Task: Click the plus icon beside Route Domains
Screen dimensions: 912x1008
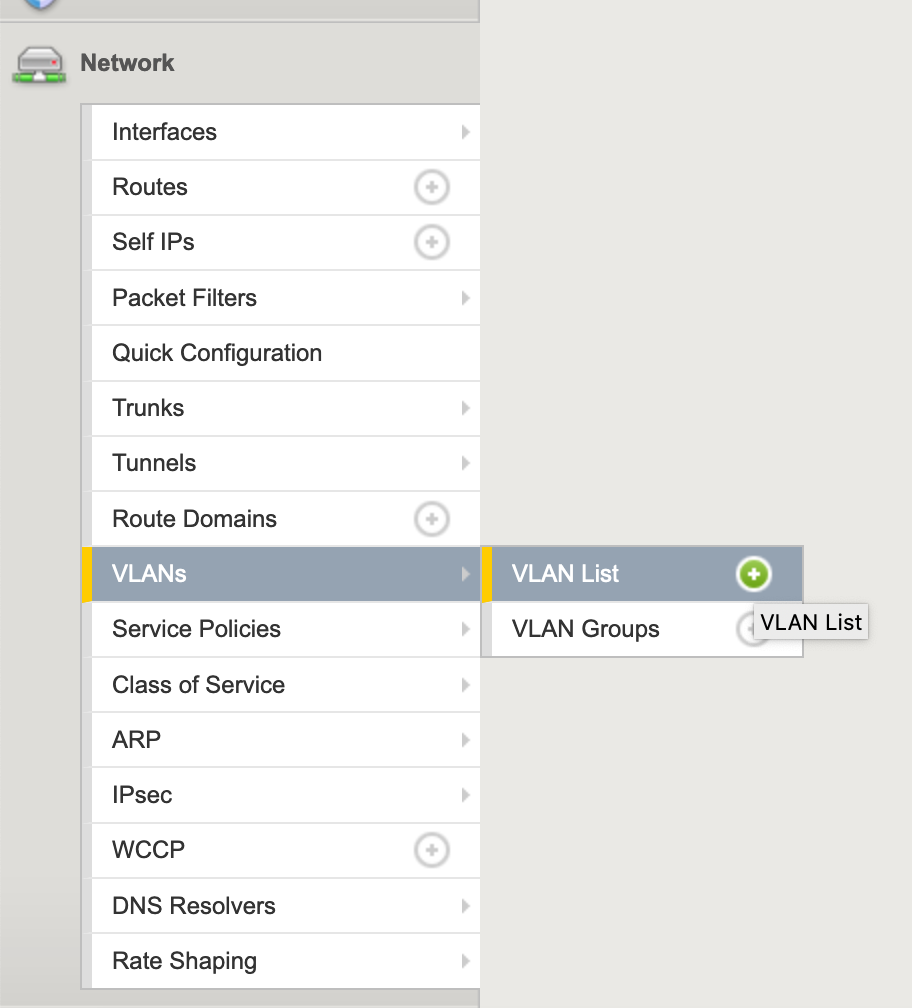Action: pyautogui.click(x=431, y=519)
